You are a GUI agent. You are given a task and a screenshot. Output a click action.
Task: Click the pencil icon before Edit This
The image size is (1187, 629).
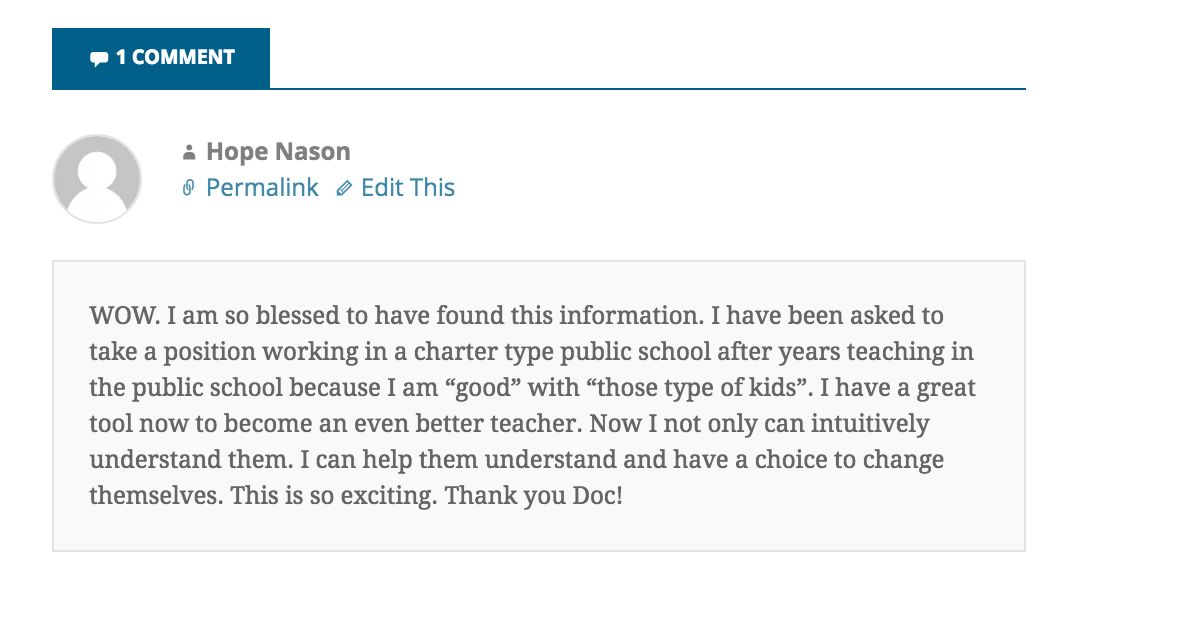[344, 188]
